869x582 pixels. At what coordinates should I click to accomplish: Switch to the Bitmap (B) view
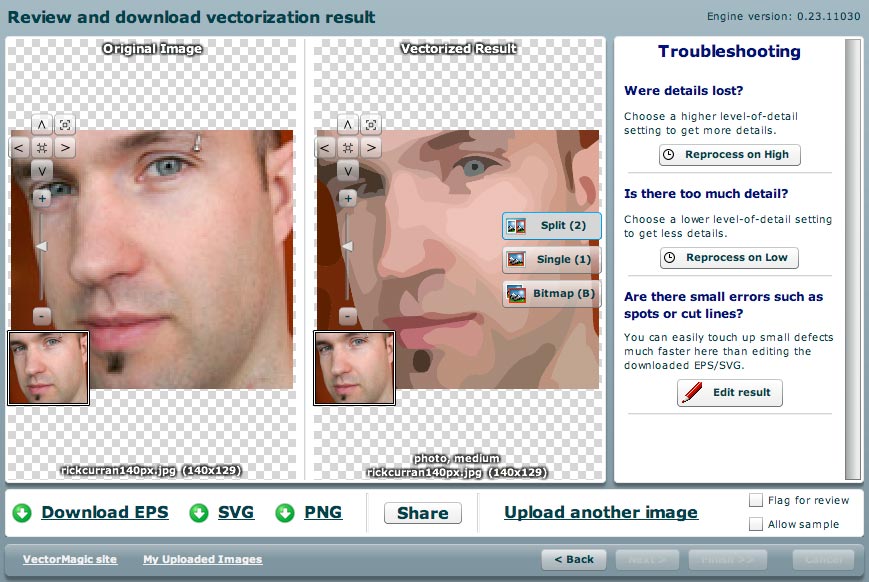550,294
